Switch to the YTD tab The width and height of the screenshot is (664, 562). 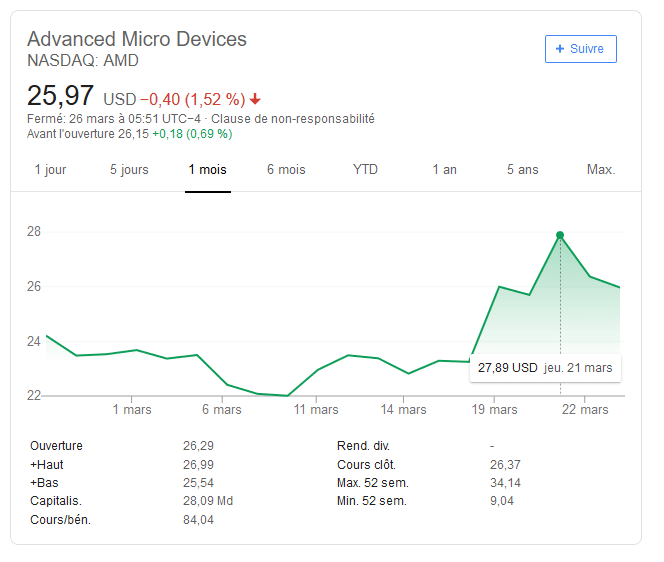365,169
